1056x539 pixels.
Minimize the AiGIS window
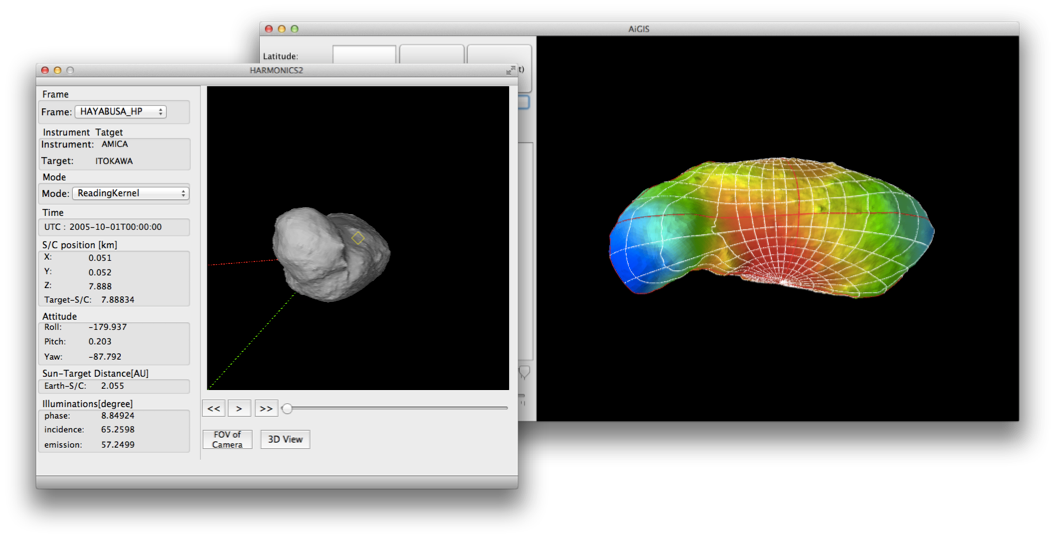click(x=281, y=29)
